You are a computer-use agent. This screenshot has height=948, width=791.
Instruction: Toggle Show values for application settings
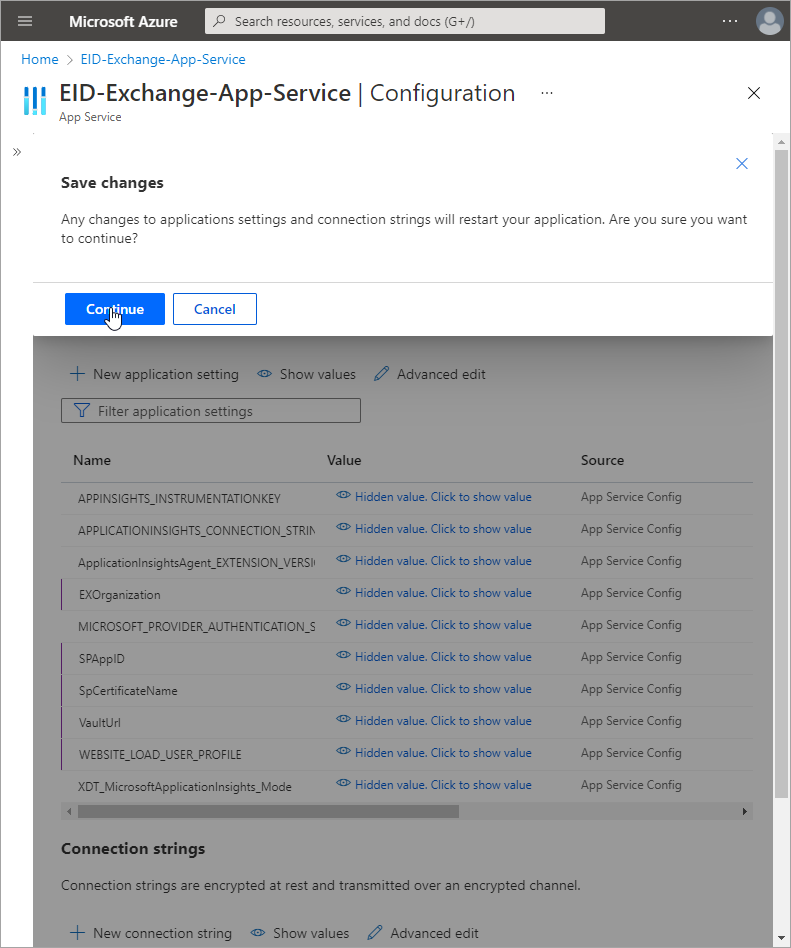coord(307,374)
